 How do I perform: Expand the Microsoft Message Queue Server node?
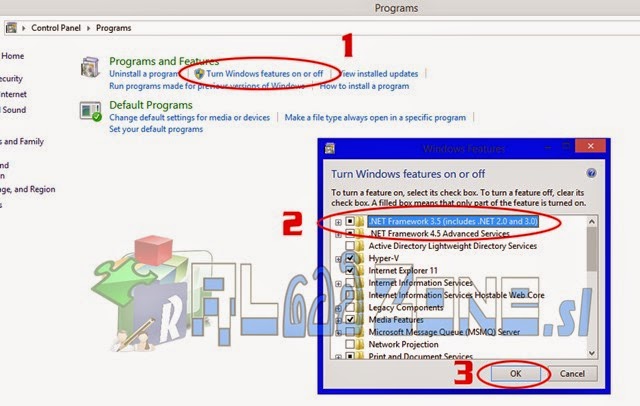pyautogui.click(x=338, y=333)
